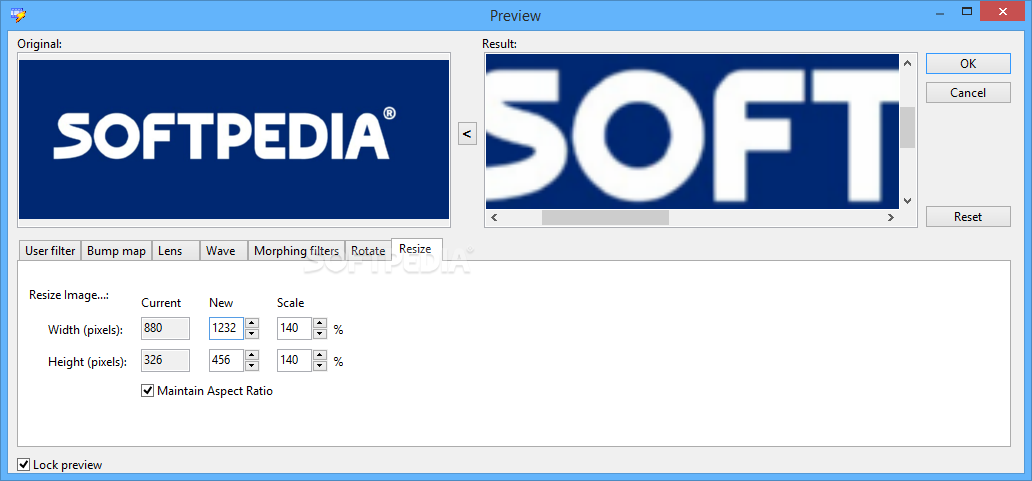
Task: Increase new width with up spinner
Action: pyautogui.click(x=252, y=322)
